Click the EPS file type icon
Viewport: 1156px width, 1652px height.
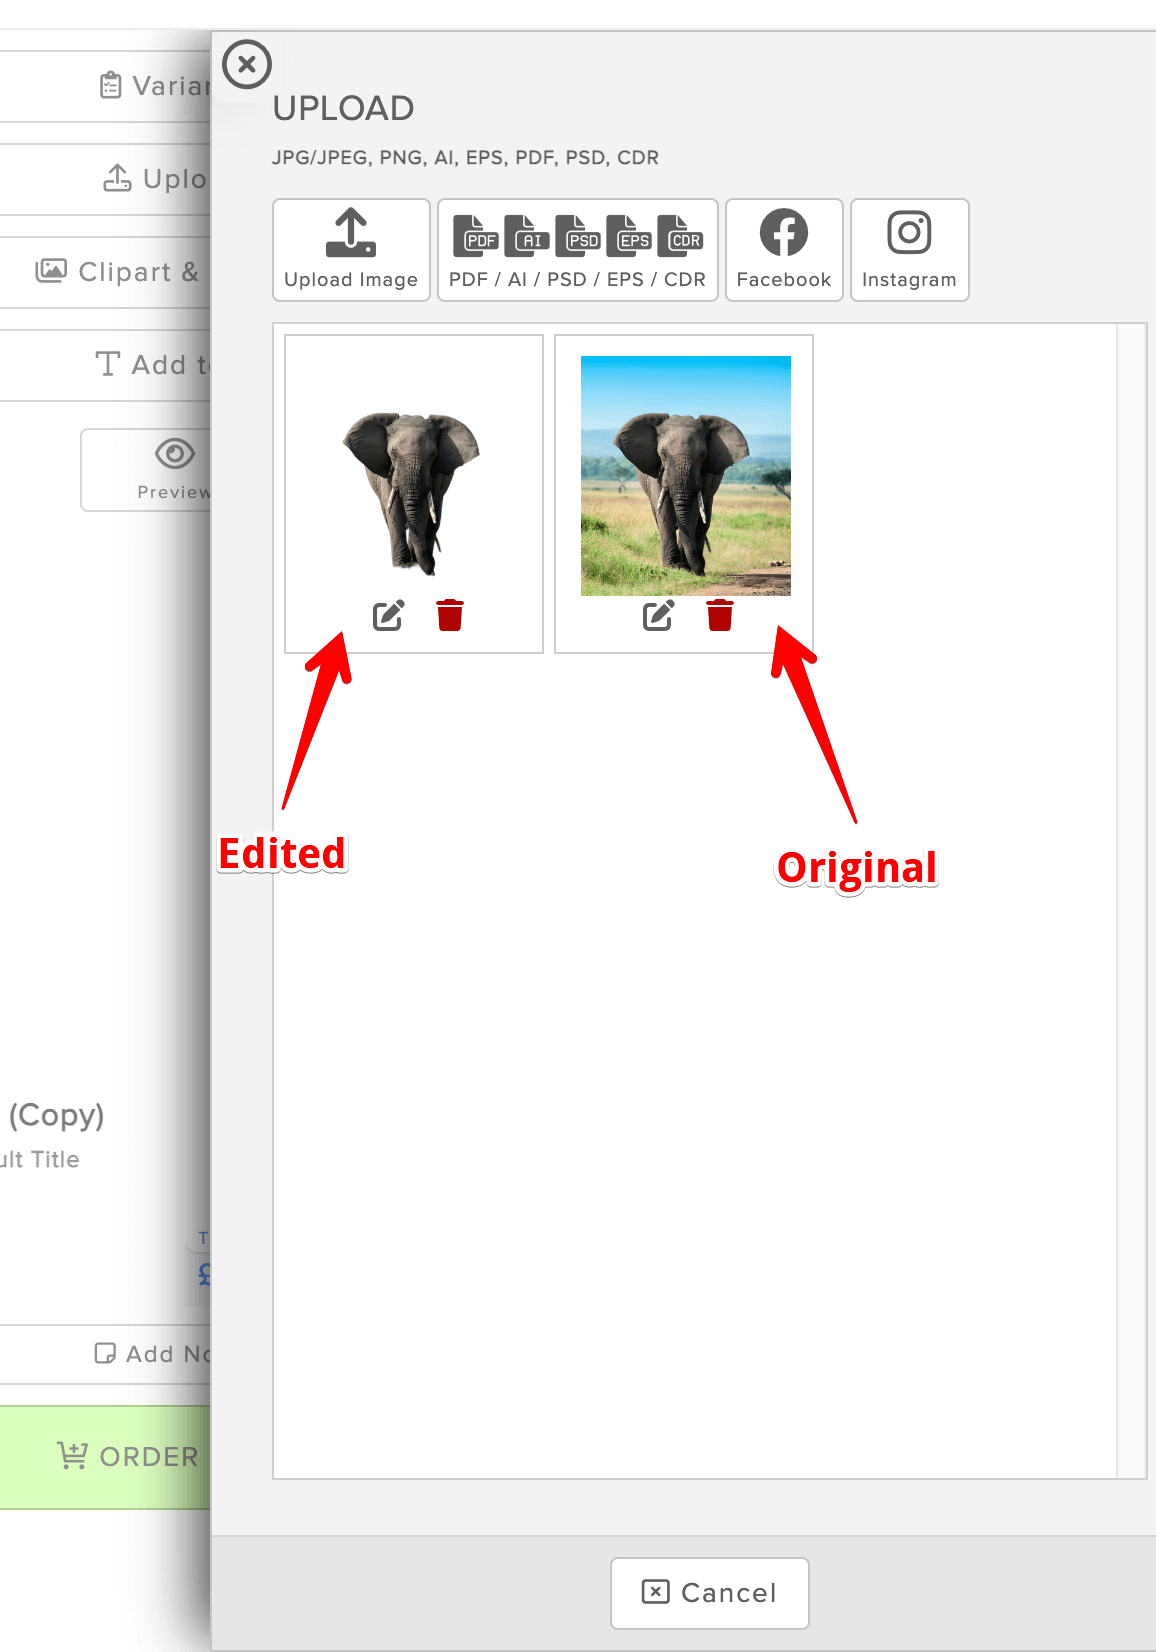tap(629, 236)
